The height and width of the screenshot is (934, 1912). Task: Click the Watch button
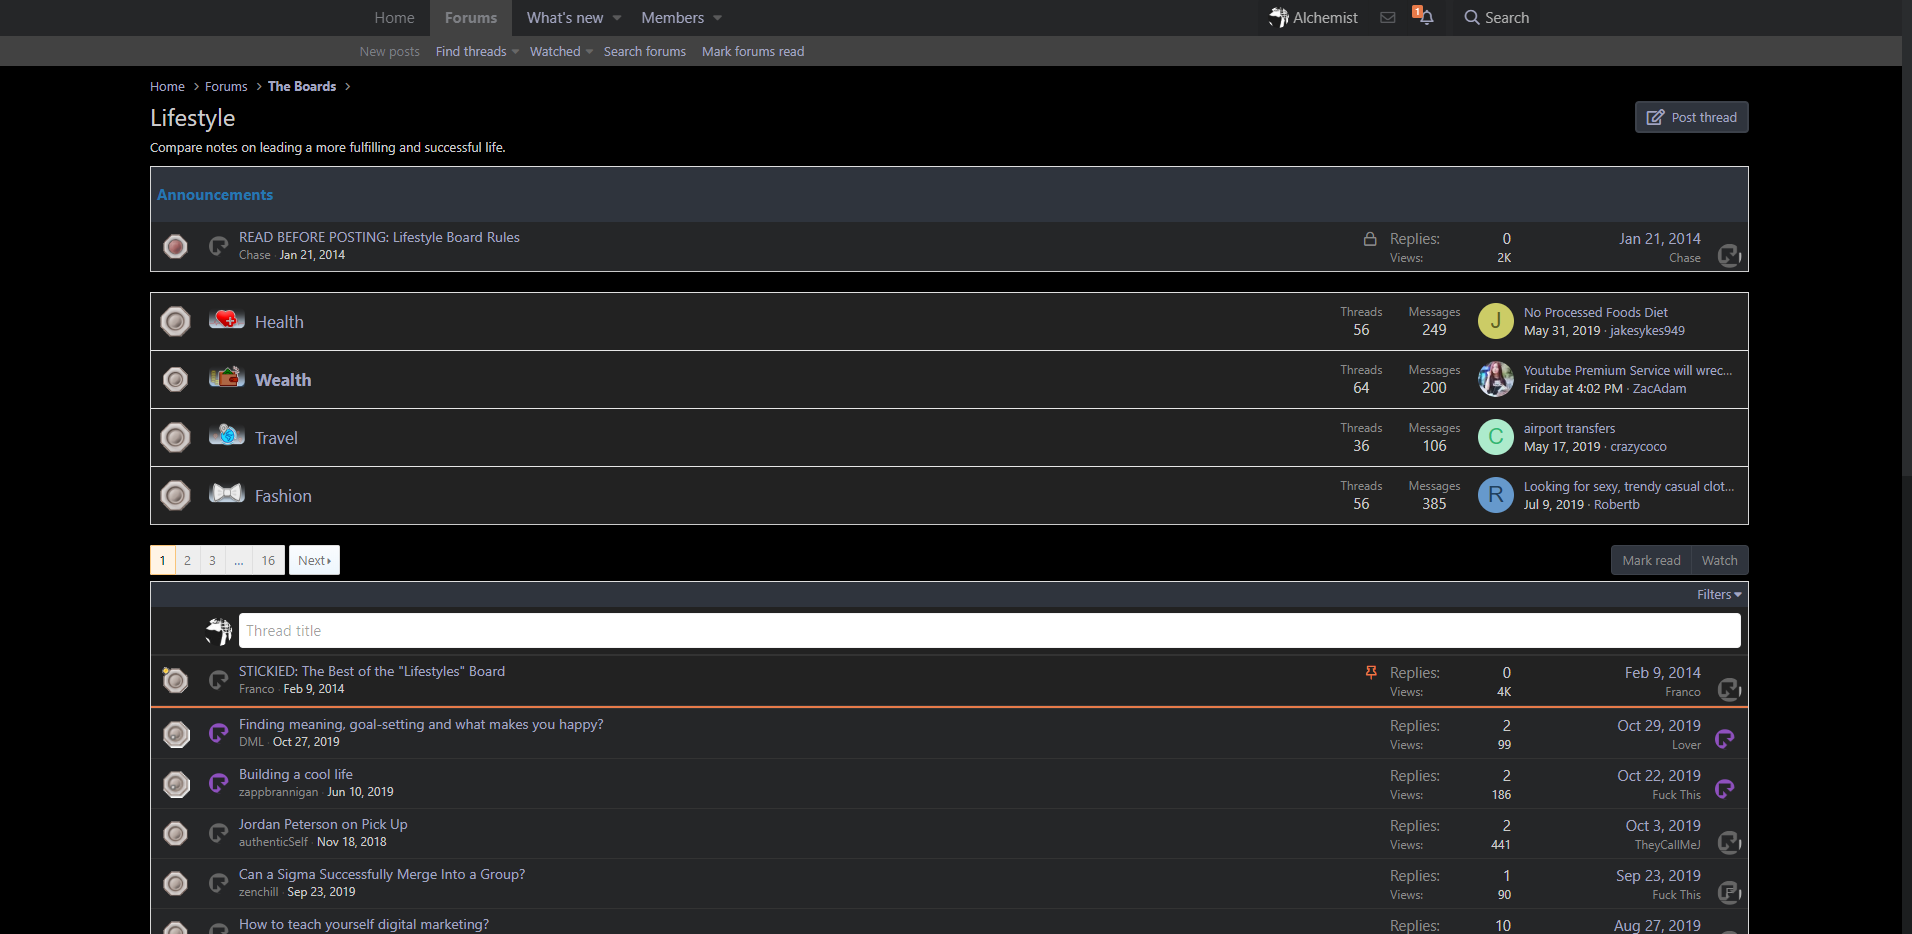(x=1720, y=560)
